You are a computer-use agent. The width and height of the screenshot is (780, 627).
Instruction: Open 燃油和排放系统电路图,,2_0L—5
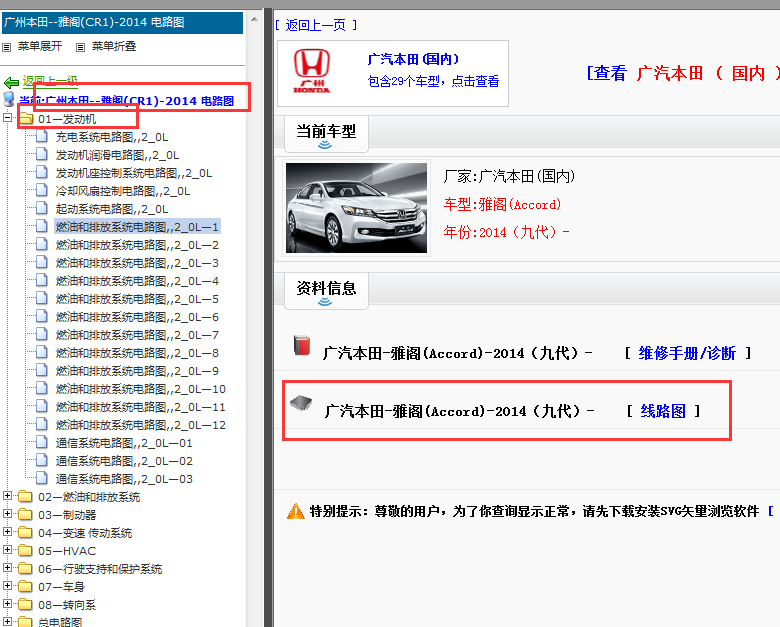coord(137,299)
